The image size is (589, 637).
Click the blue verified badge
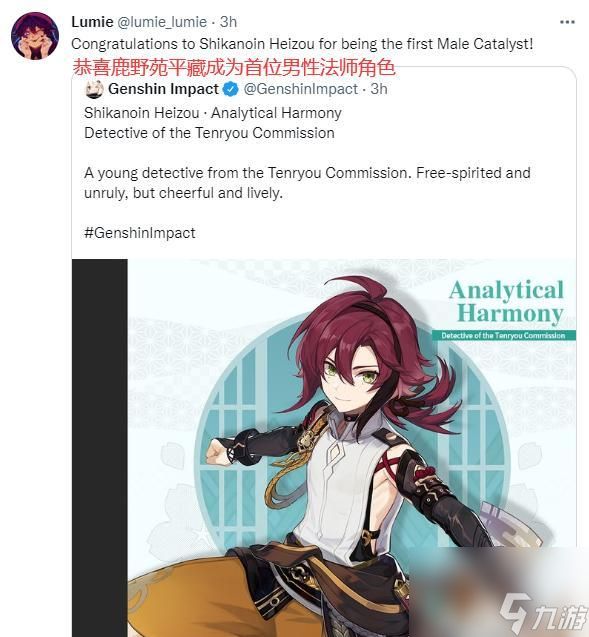pyautogui.click(x=231, y=89)
